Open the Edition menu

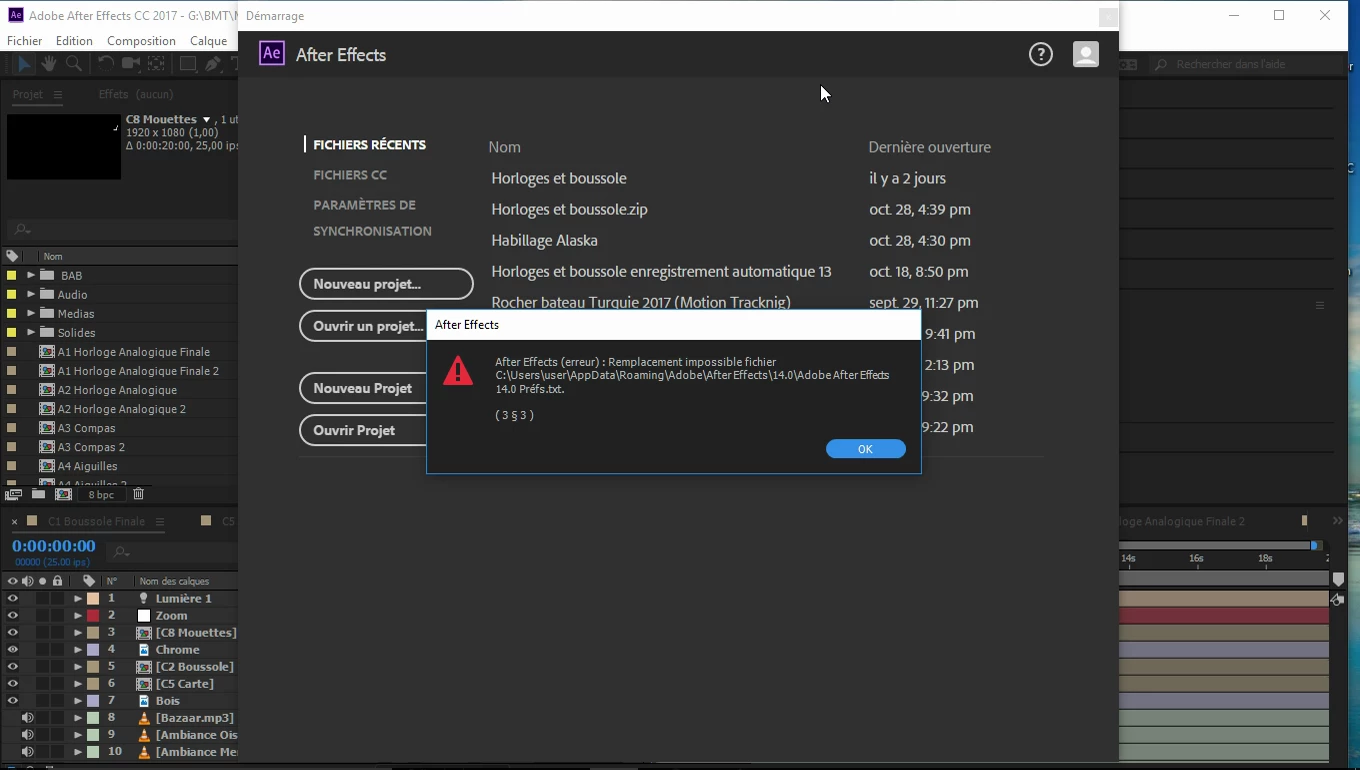point(74,41)
